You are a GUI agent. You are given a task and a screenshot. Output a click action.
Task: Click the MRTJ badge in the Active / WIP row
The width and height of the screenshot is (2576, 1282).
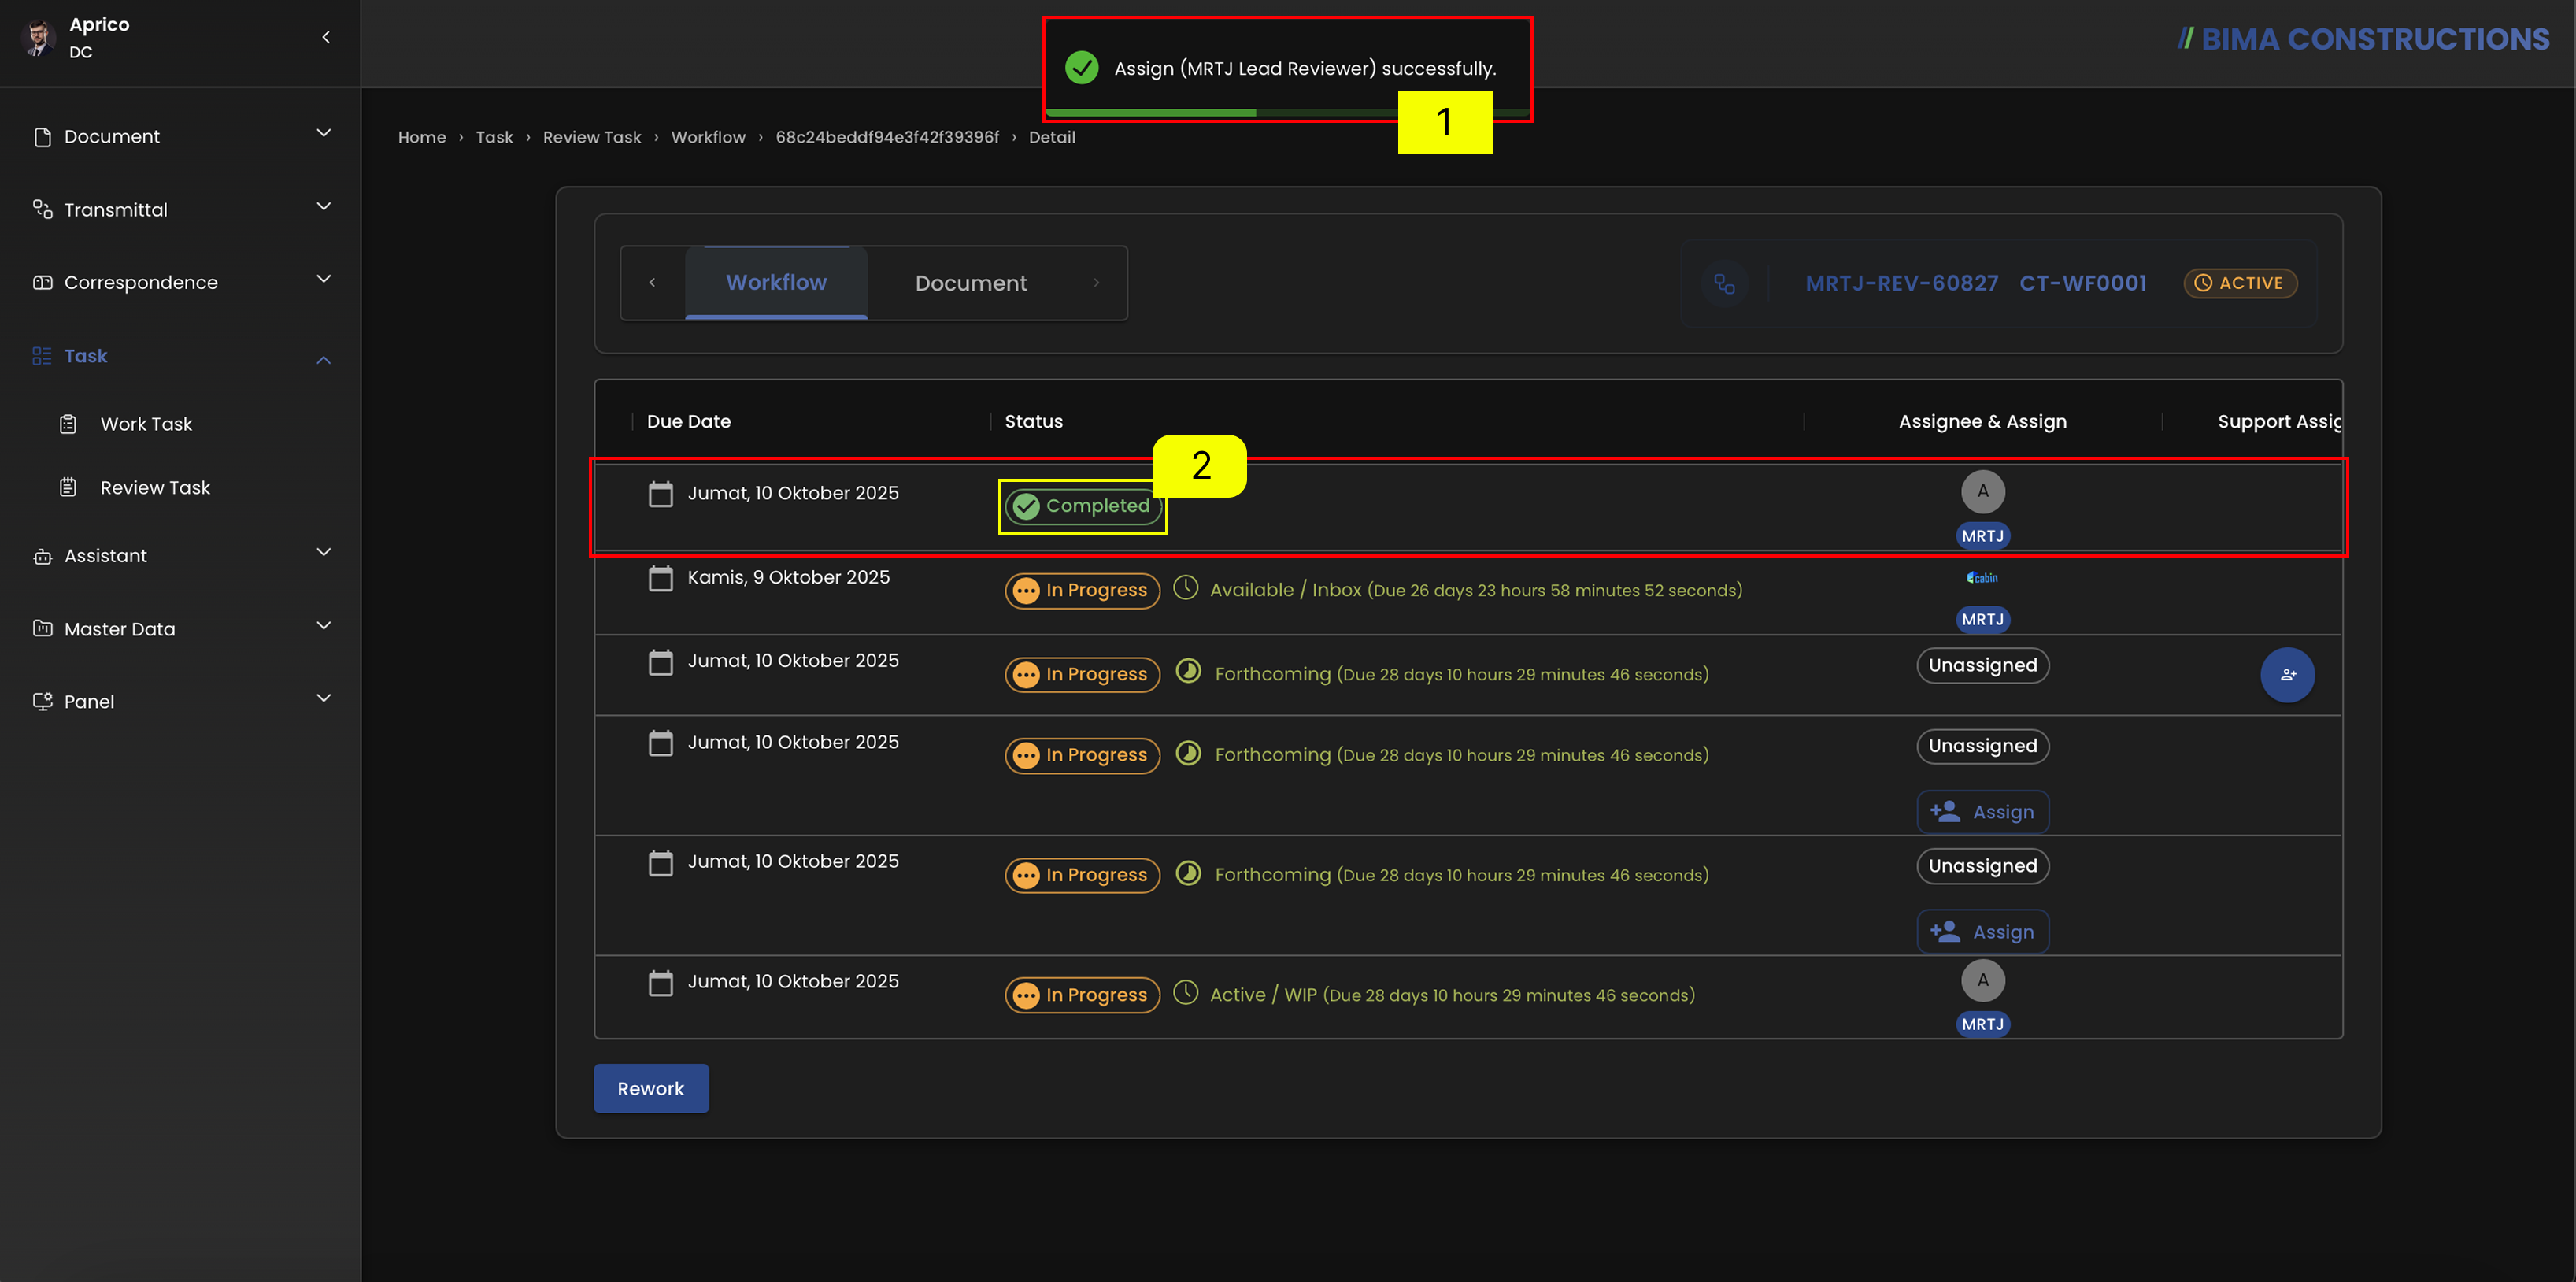[1982, 1024]
